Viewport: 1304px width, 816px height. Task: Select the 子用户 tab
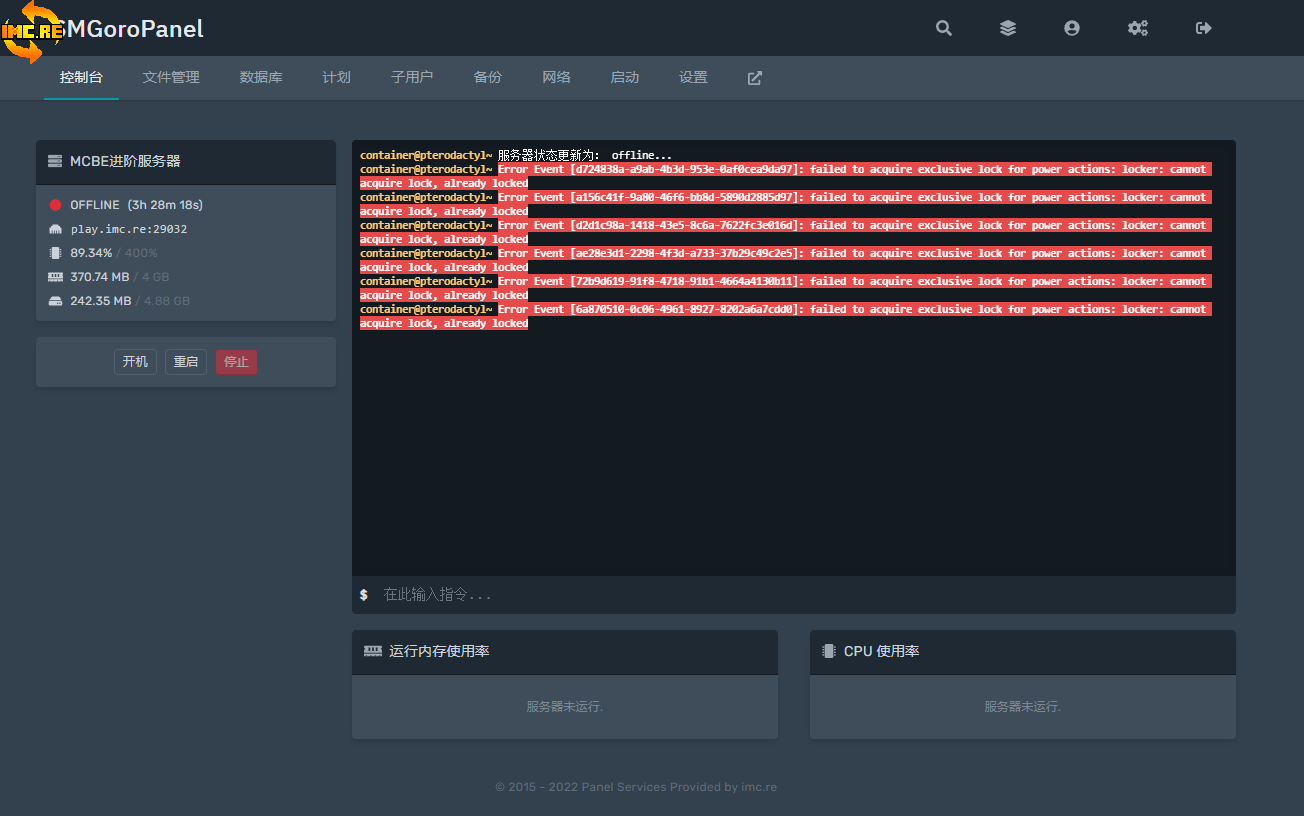(412, 78)
